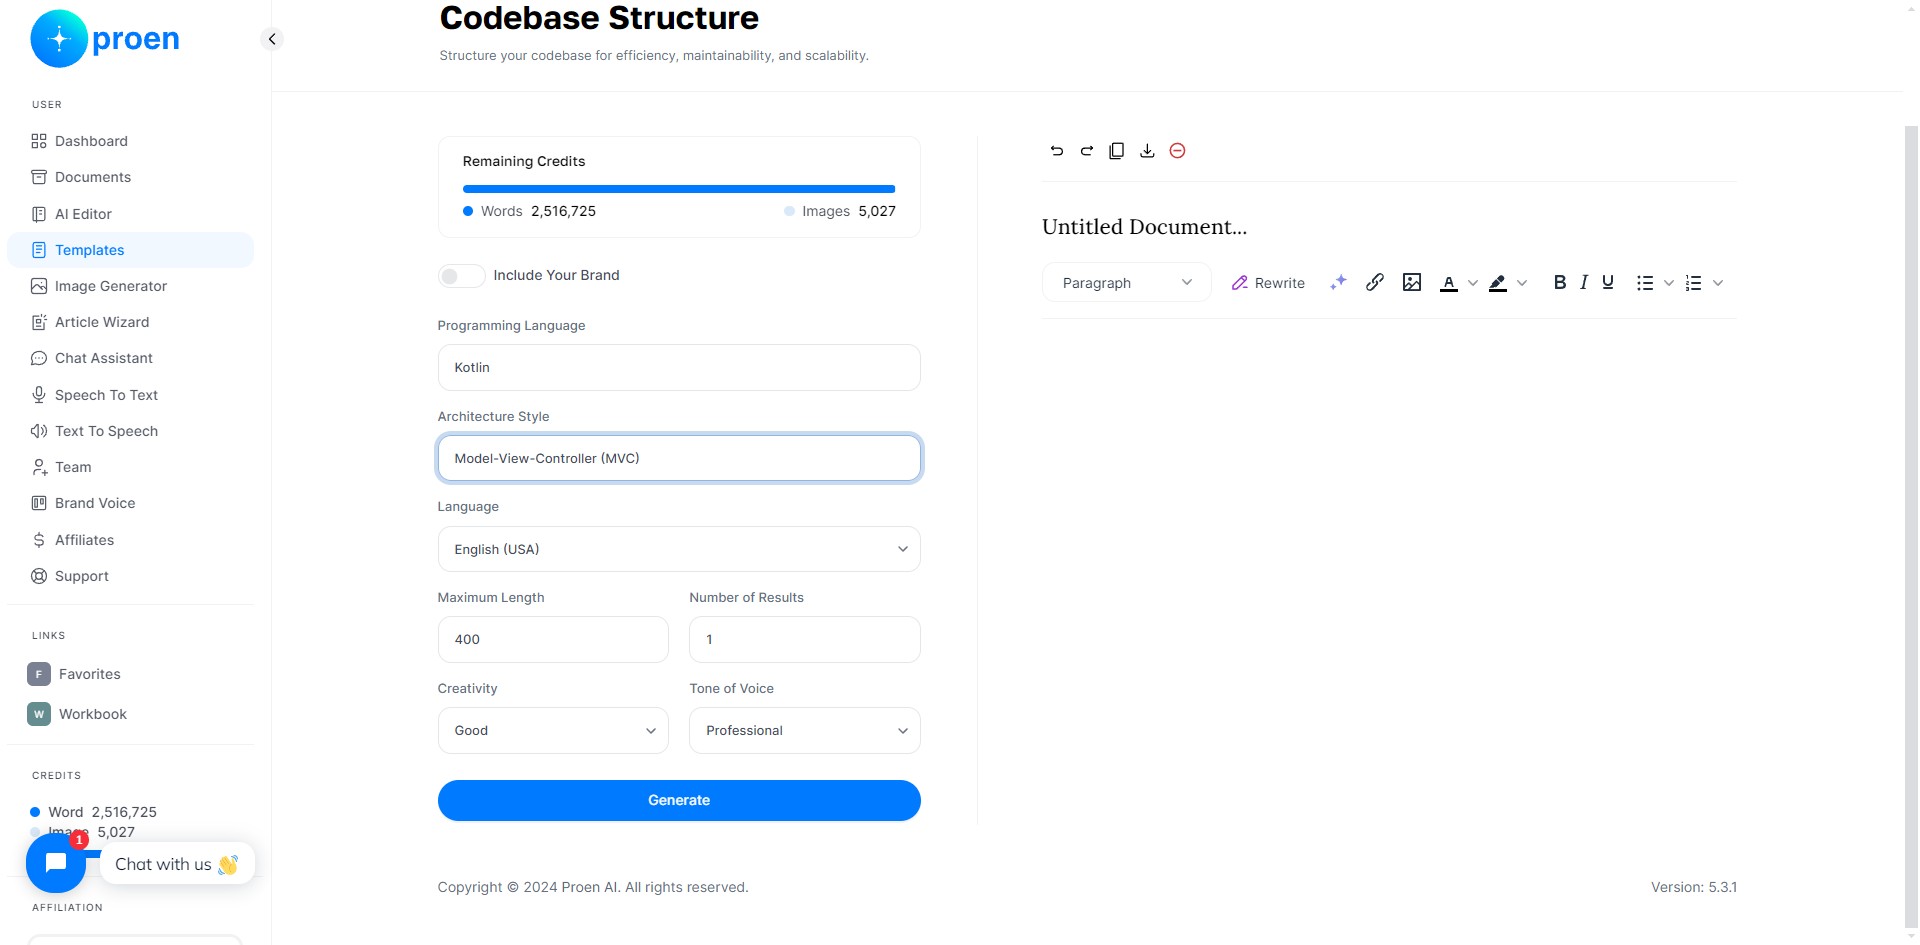1920x945 pixels.
Task: Open the Paragraph style dropdown
Action: (1127, 283)
